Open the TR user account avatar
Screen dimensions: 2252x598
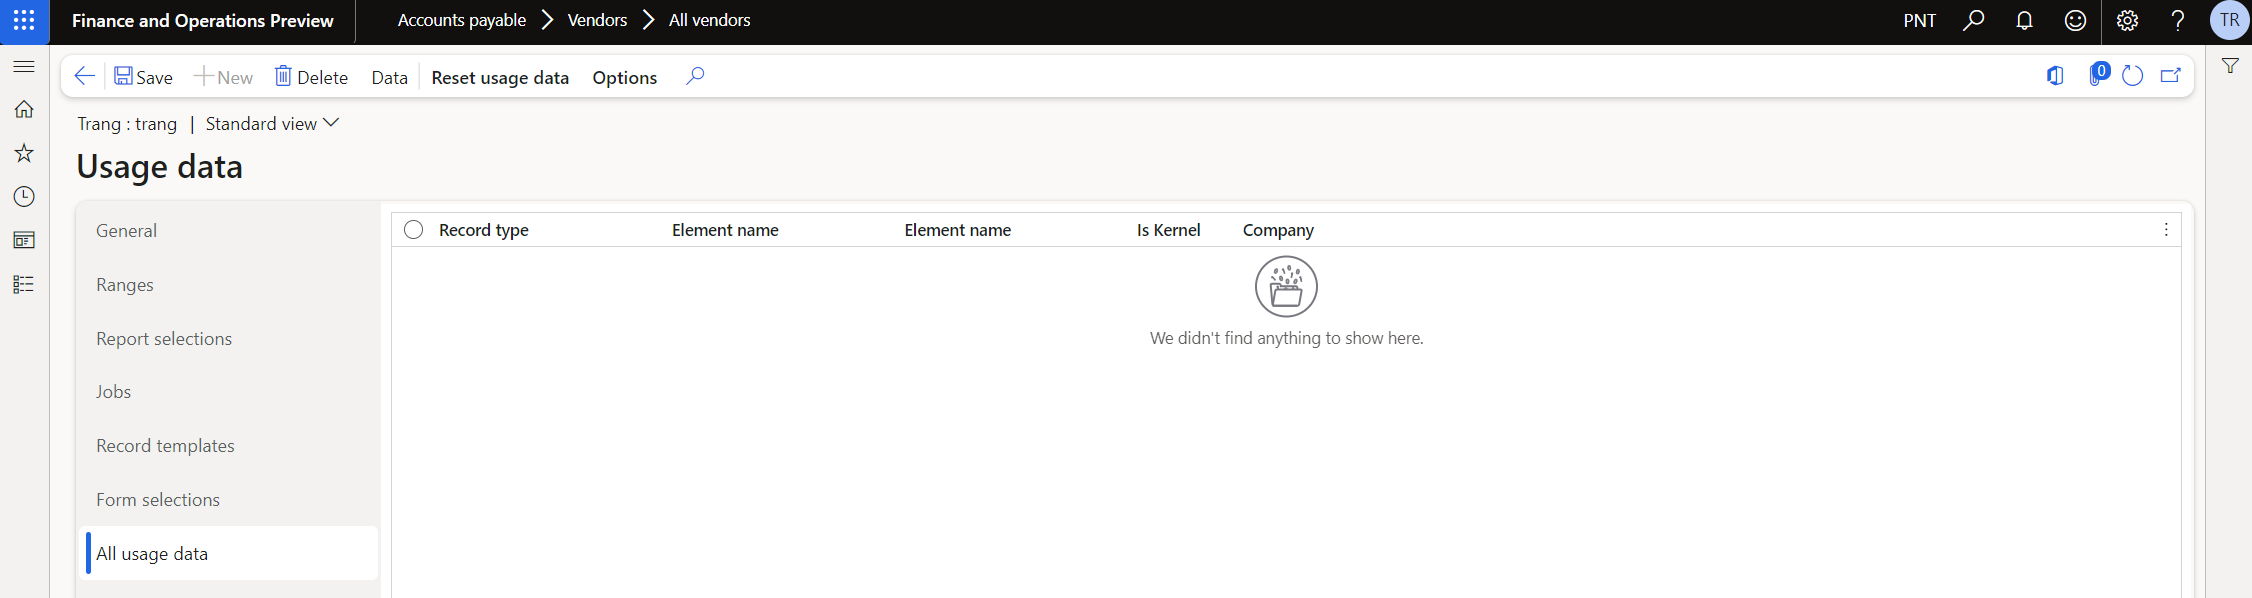pos(2230,20)
